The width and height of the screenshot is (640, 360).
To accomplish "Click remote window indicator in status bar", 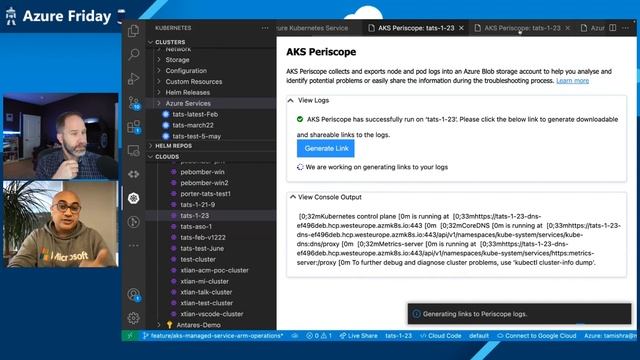I will pyautogui.click(x=130, y=336).
